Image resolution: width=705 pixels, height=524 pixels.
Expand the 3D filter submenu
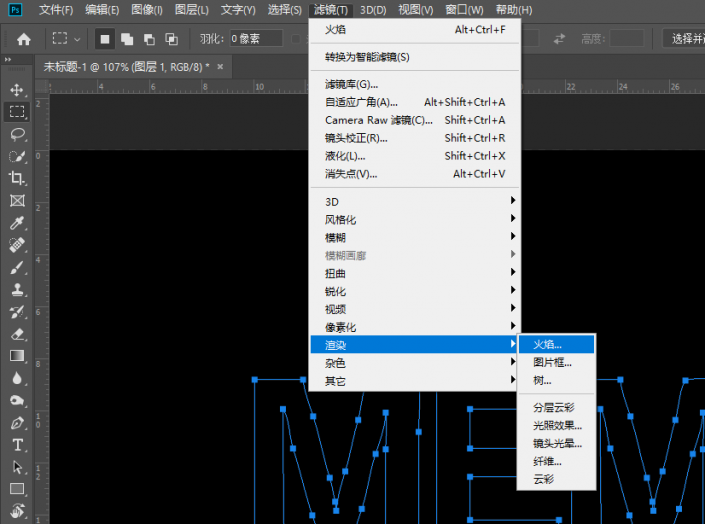click(x=413, y=201)
